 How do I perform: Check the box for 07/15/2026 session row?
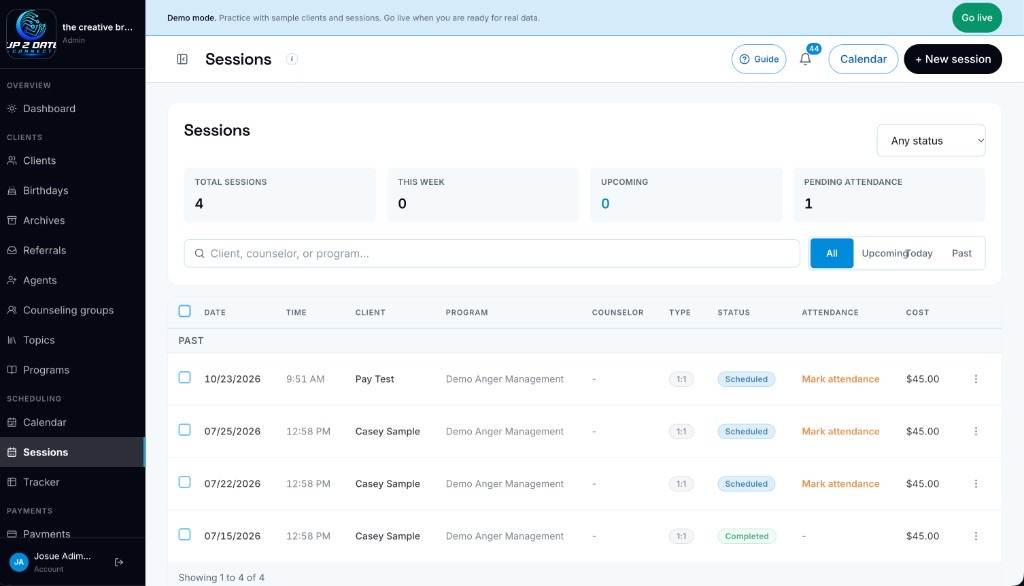point(185,534)
